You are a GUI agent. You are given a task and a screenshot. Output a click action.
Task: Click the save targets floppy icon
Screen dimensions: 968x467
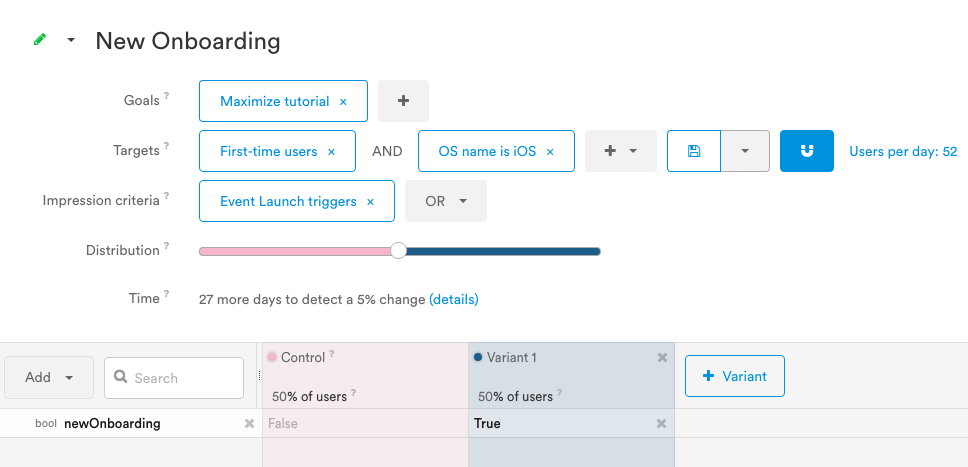pyautogui.click(x=694, y=151)
